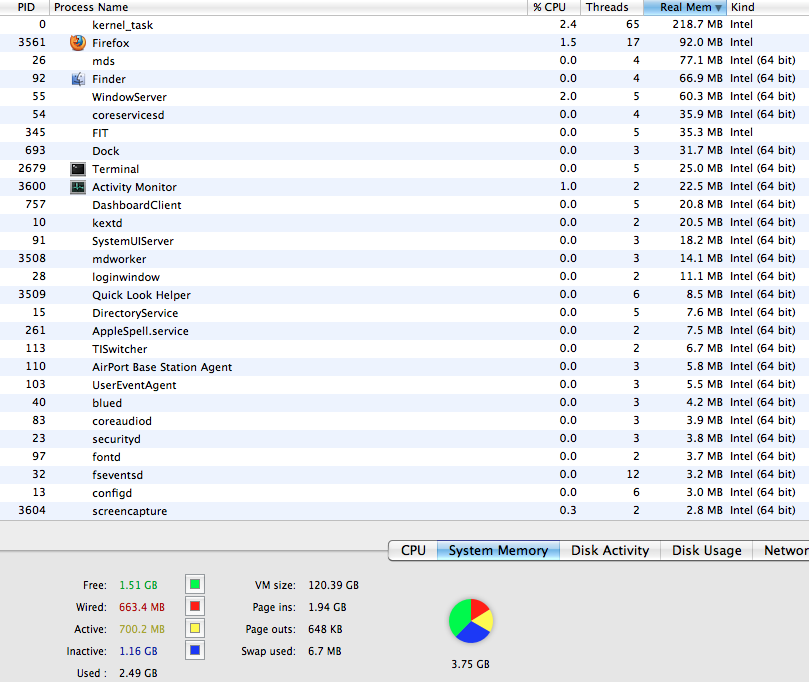Select the kextd process row
The height and width of the screenshot is (682, 809).
404,223
